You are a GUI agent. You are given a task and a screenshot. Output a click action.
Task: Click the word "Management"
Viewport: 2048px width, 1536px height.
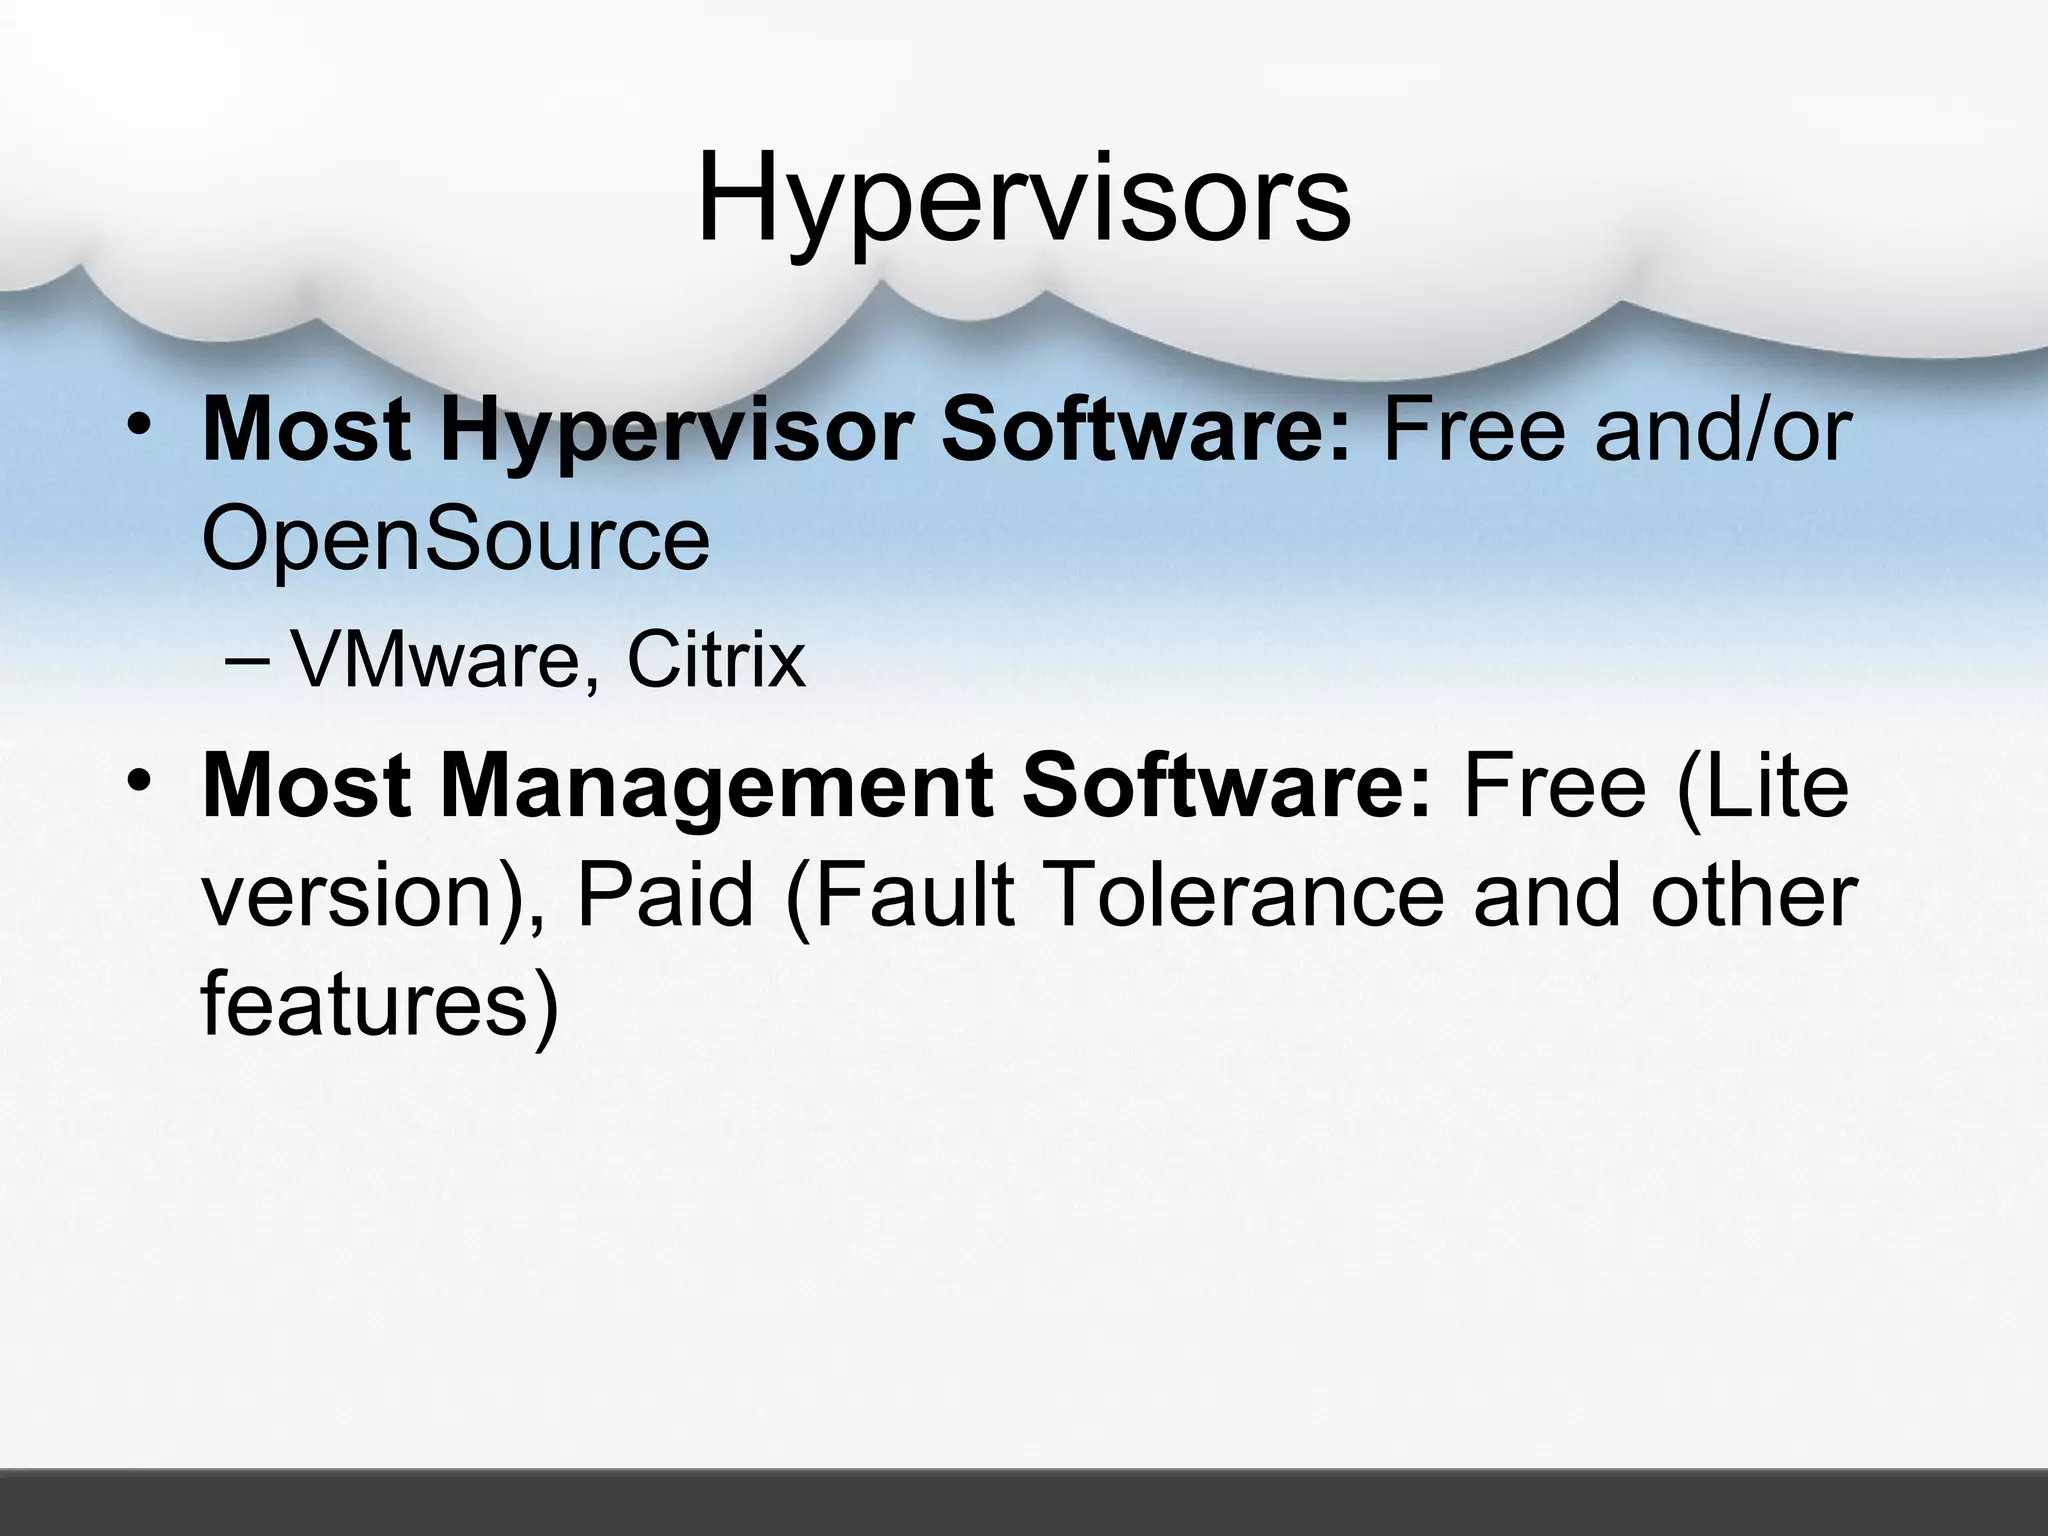point(716,786)
